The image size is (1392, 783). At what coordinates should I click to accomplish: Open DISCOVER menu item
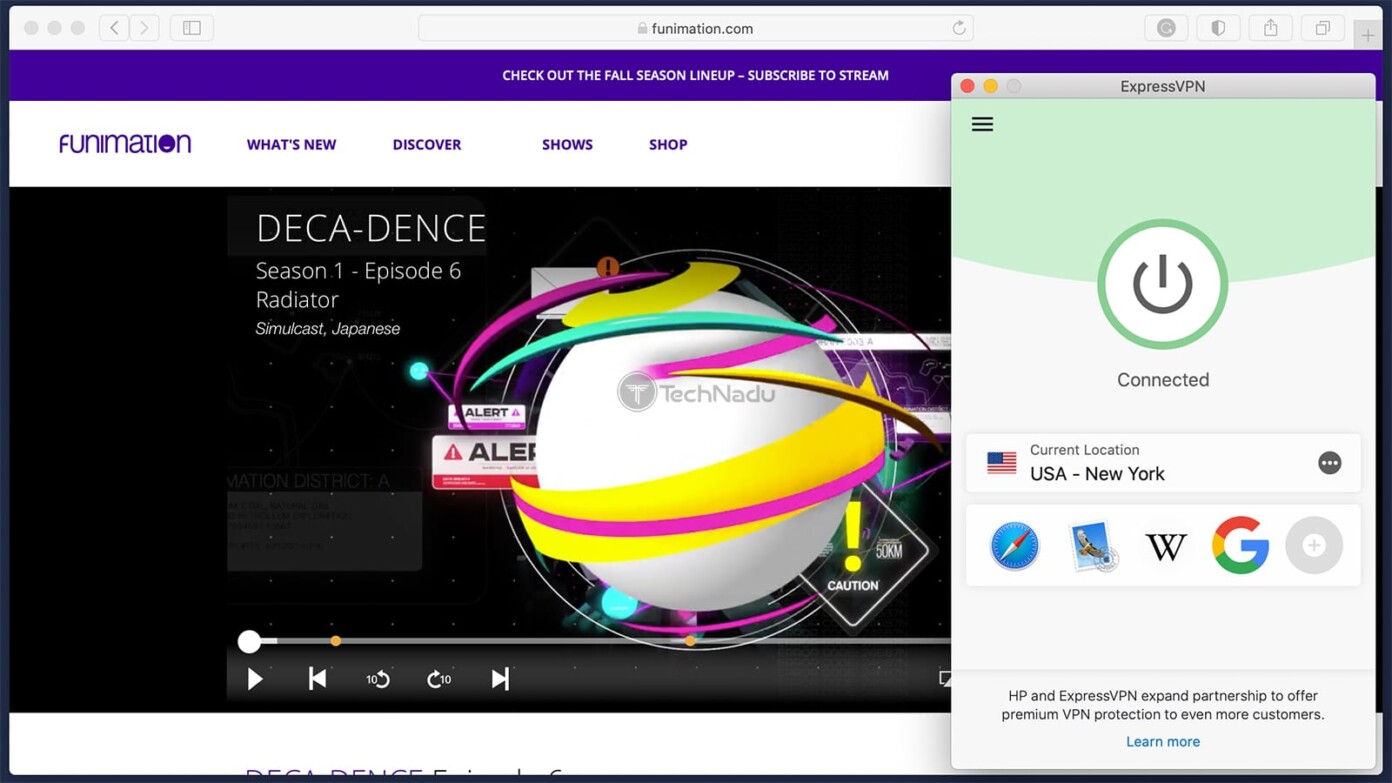[x=427, y=144]
